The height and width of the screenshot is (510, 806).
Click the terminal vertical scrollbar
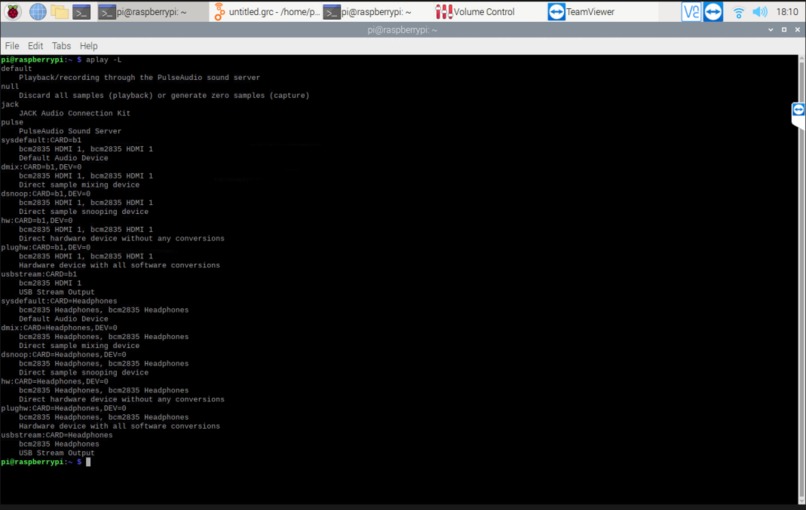click(x=801, y=280)
